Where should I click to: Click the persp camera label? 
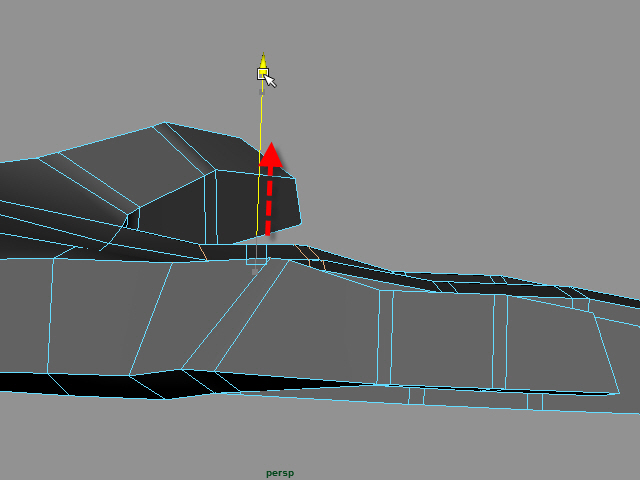pyautogui.click(x=280, y=473)
